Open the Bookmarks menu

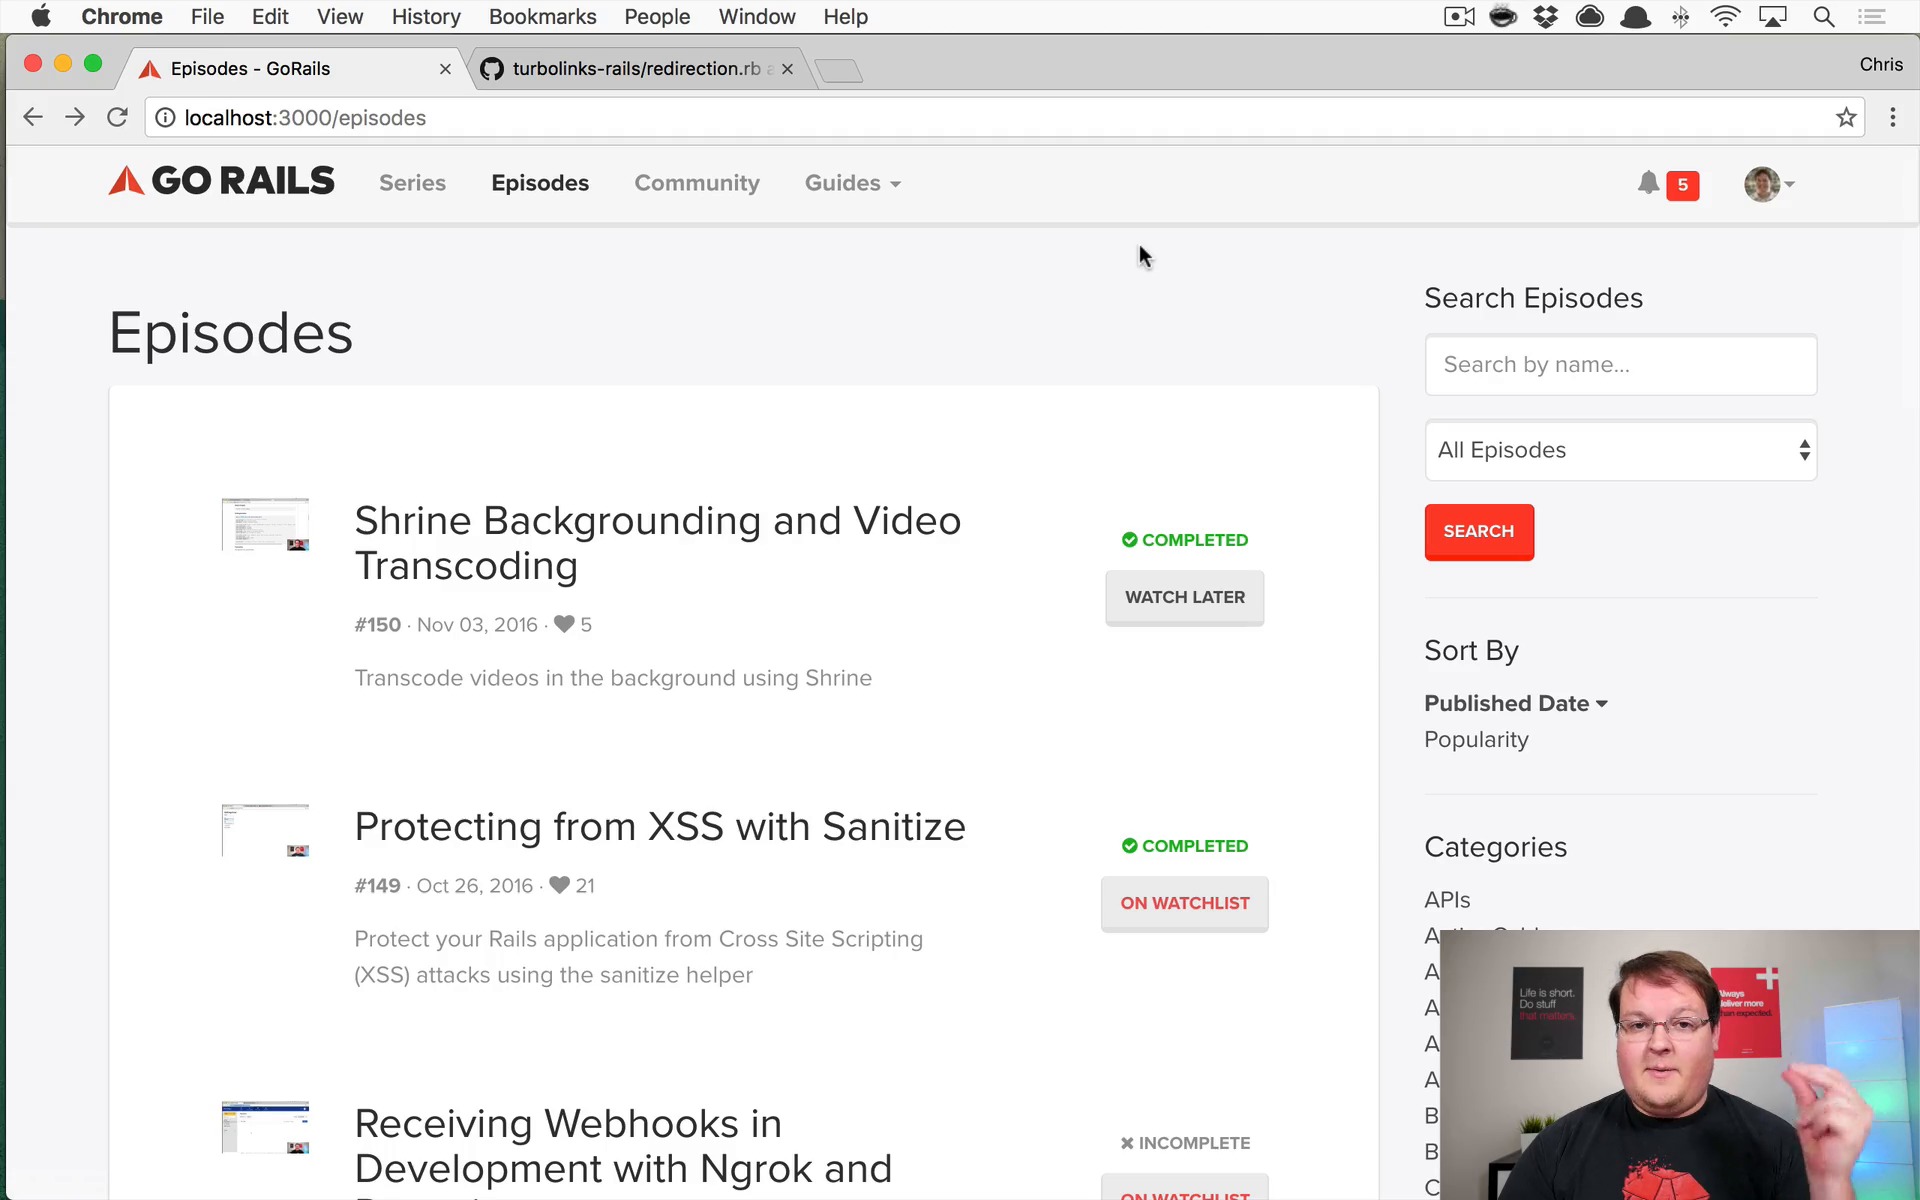pos(542,17)
